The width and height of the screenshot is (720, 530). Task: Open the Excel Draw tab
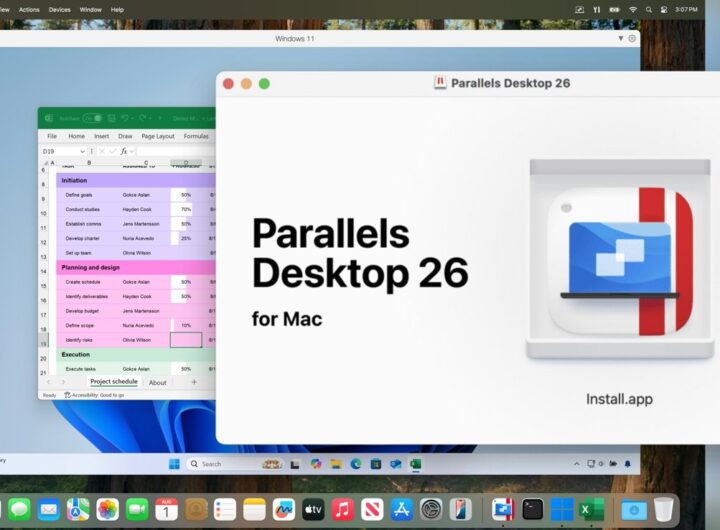(125, 136)
